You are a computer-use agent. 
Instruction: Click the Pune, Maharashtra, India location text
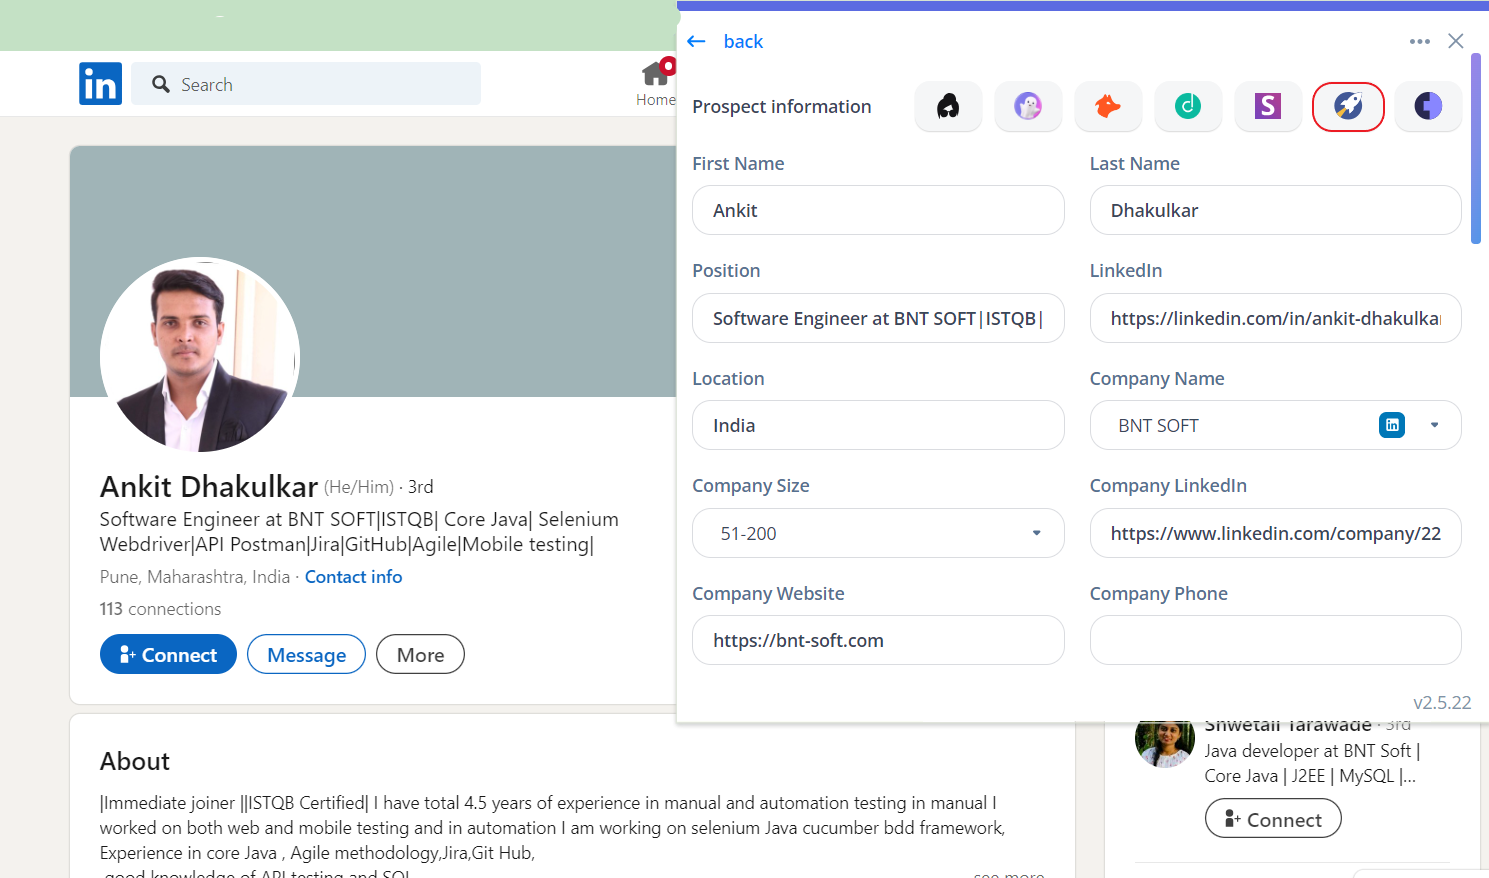point(195,577)
